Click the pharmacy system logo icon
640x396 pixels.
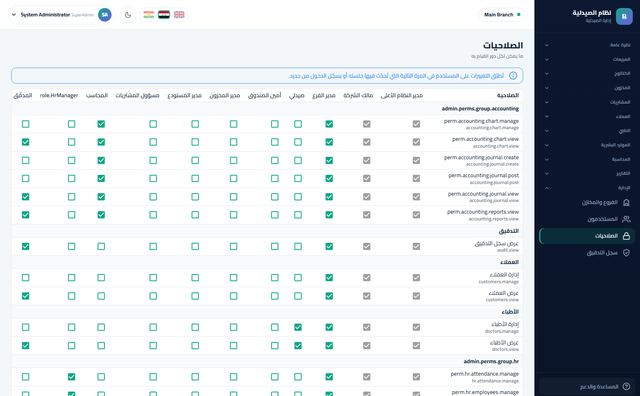click(624, 16)
